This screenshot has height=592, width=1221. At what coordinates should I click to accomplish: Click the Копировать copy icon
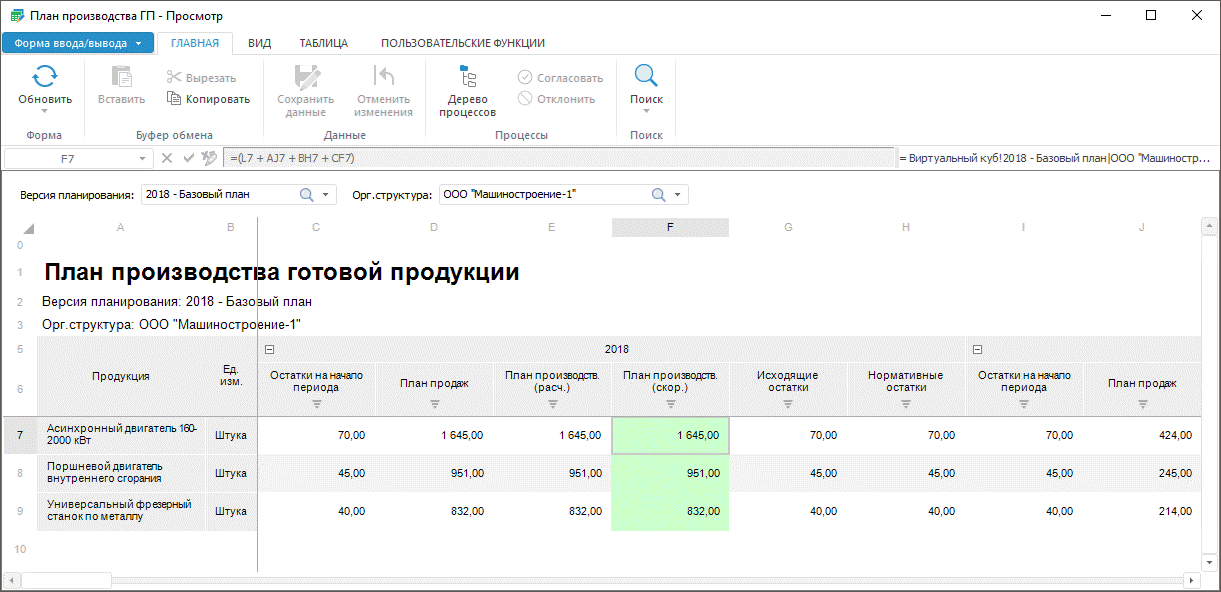pos(174,99)
